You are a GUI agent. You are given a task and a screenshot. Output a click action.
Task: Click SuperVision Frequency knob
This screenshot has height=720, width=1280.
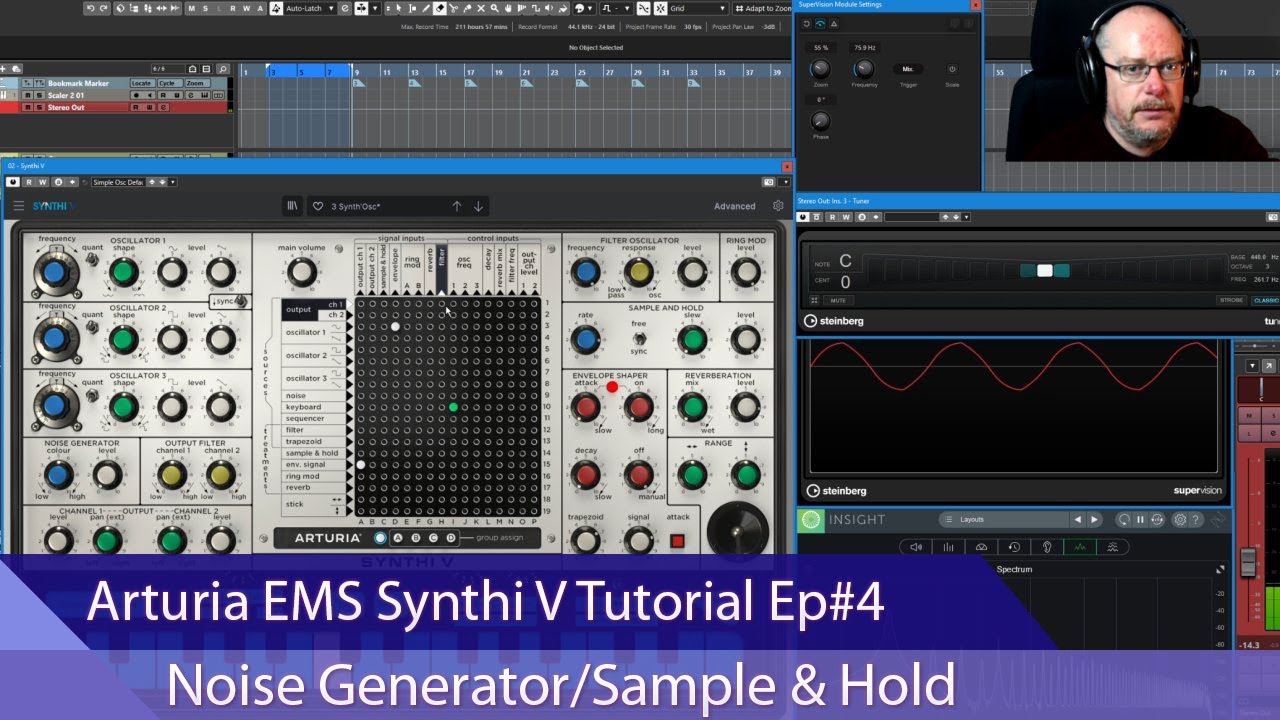864,69
